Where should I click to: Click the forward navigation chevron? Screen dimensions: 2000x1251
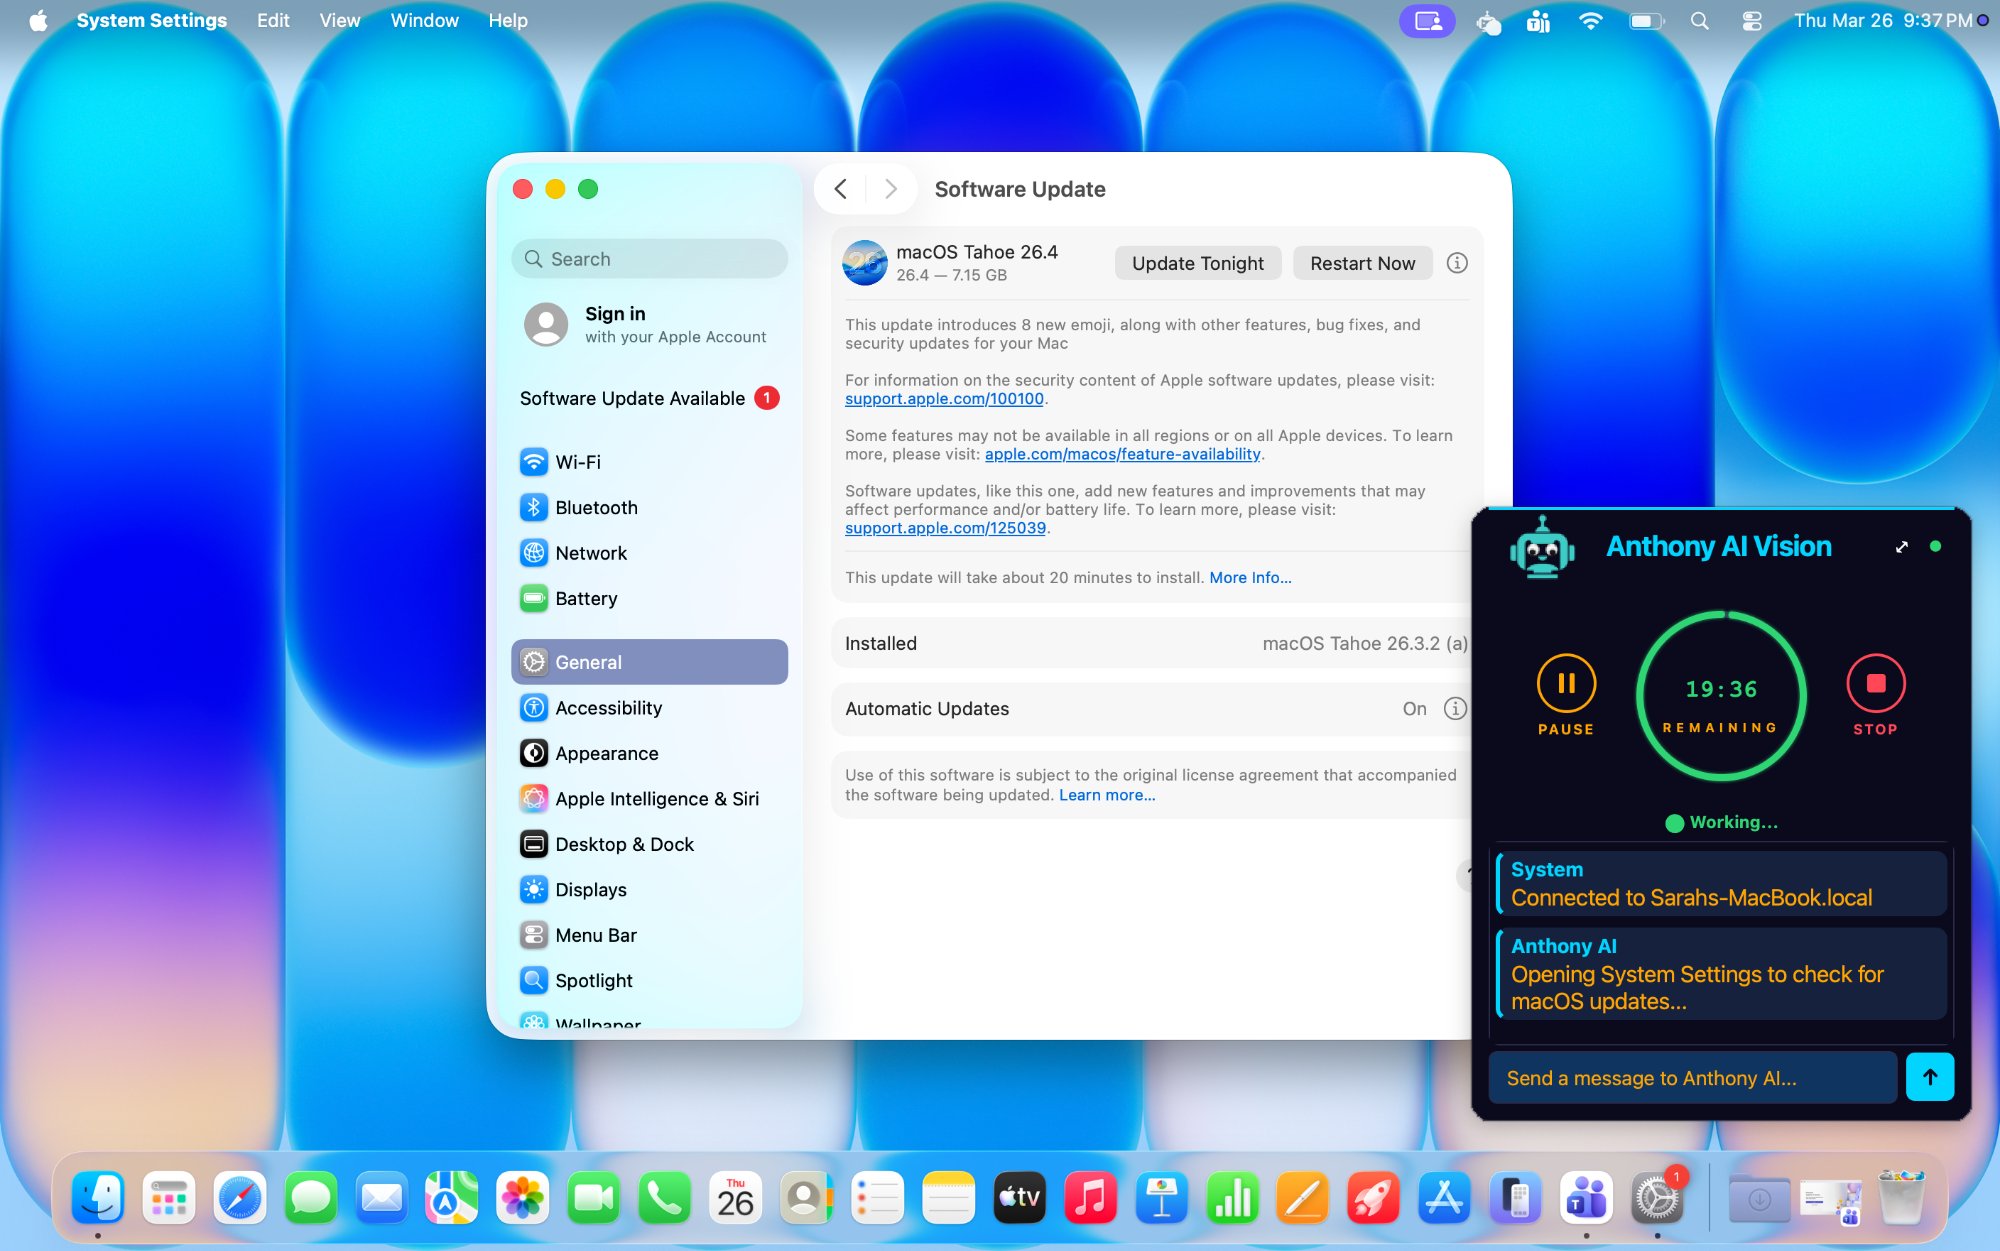click(889, 188)
